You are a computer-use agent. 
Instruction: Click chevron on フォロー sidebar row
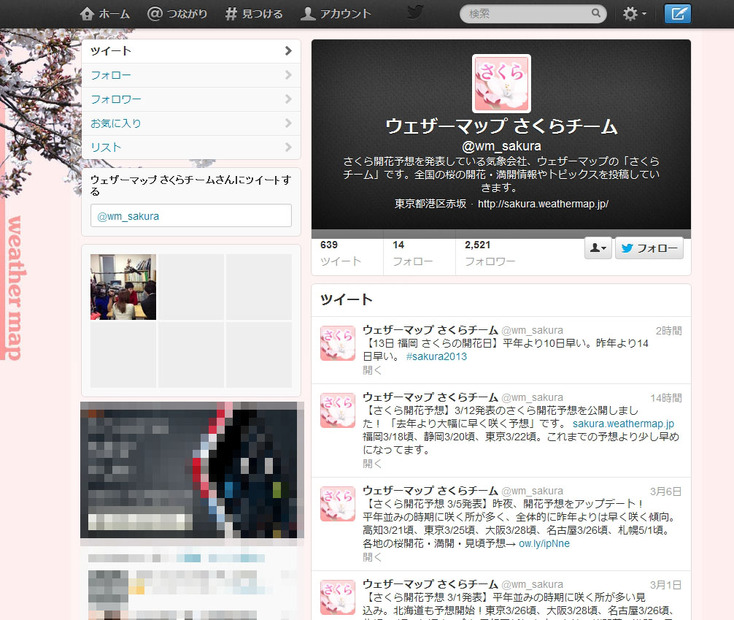point(288,75)
